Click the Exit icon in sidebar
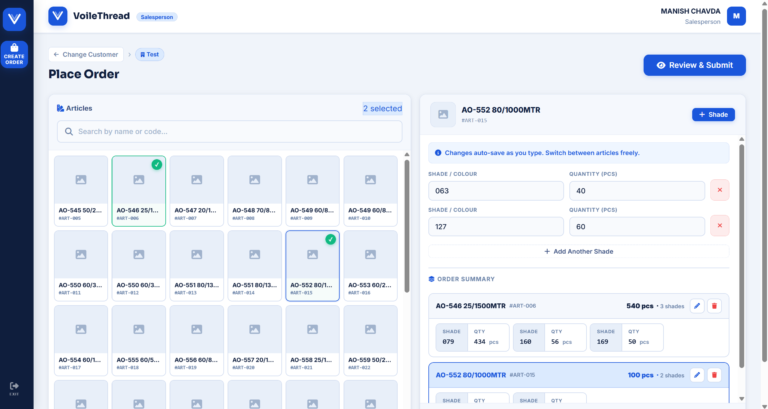The image size is (768, 409). 15,387
